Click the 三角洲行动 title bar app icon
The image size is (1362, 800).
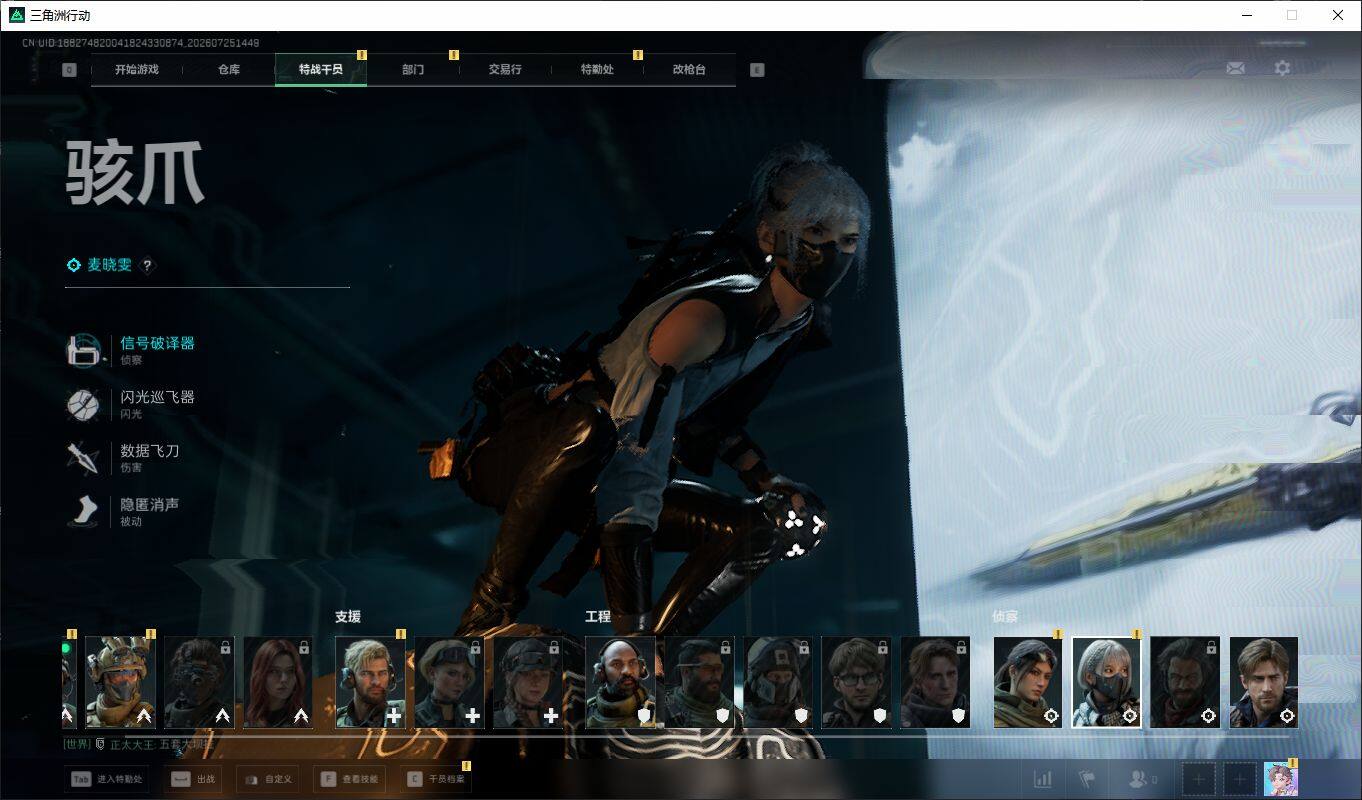click(16, 15)
